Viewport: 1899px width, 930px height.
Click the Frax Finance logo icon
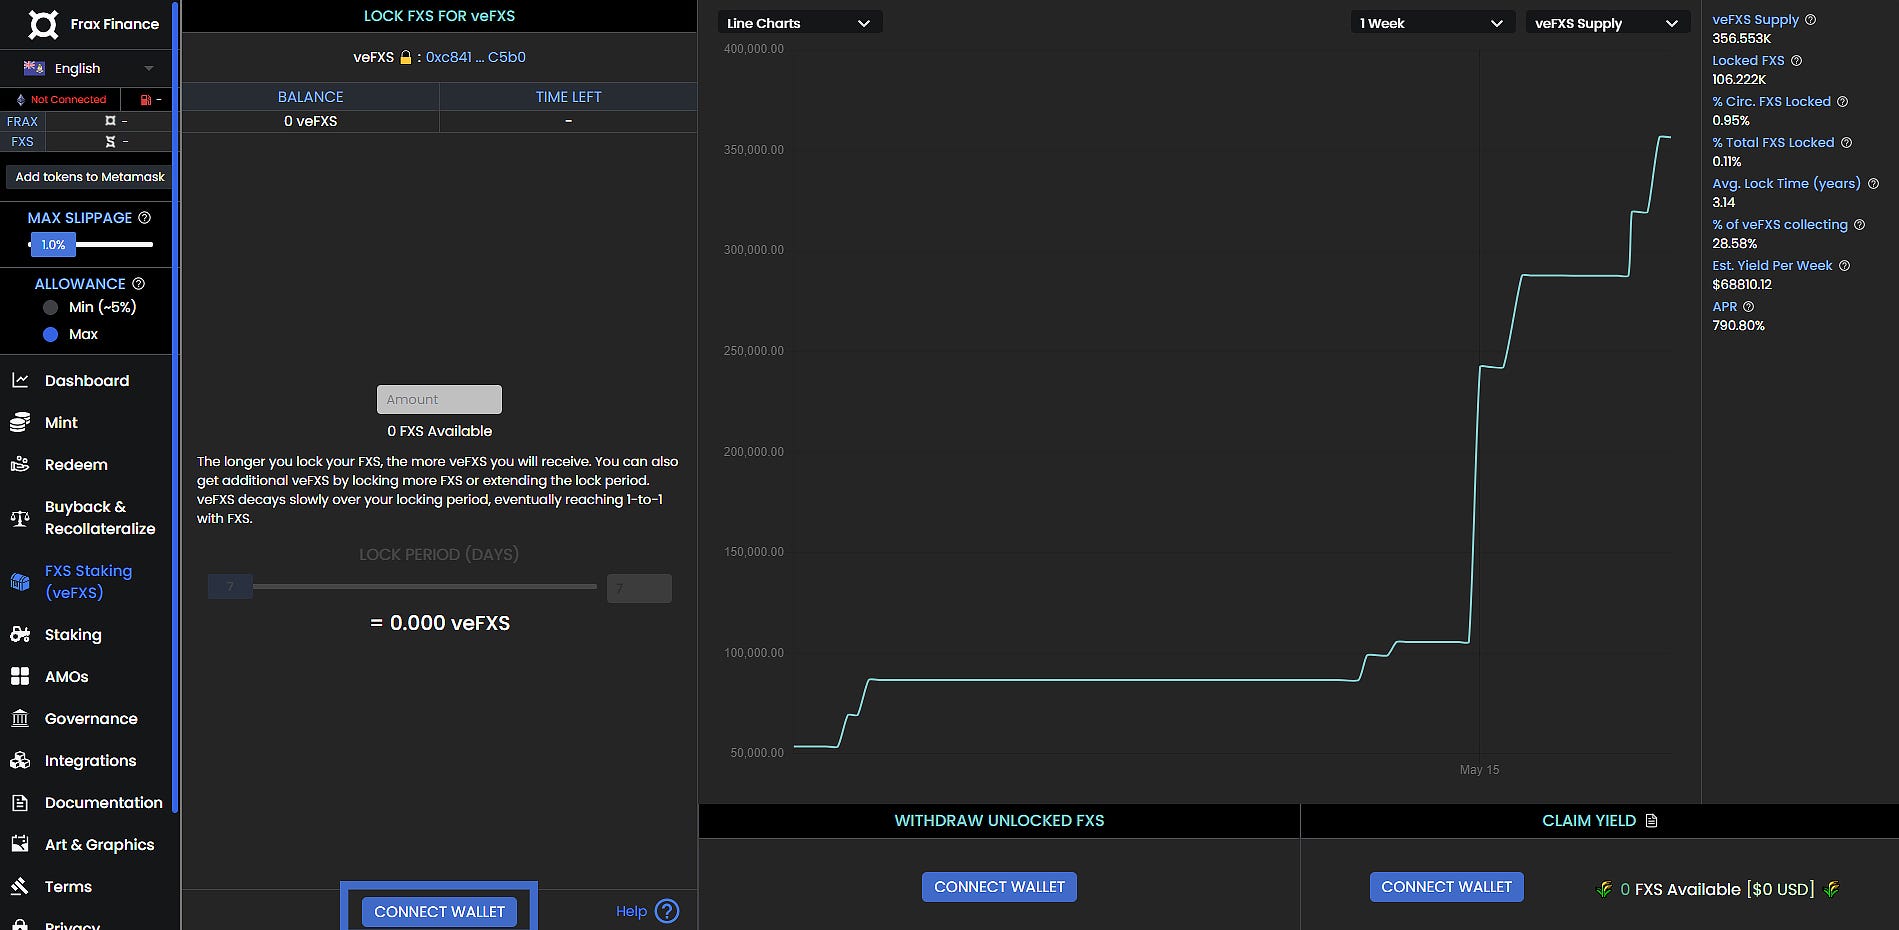(43, 24)
